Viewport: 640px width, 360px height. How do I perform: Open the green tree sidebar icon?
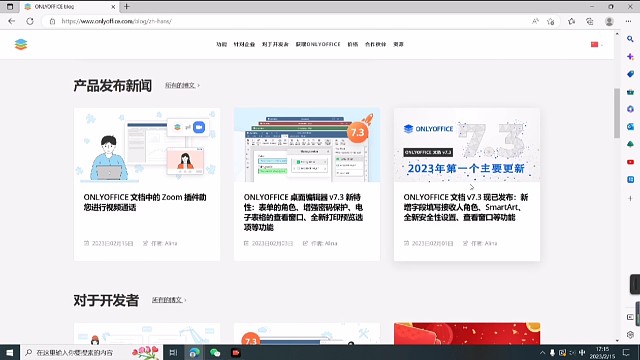tap(630, 144)
